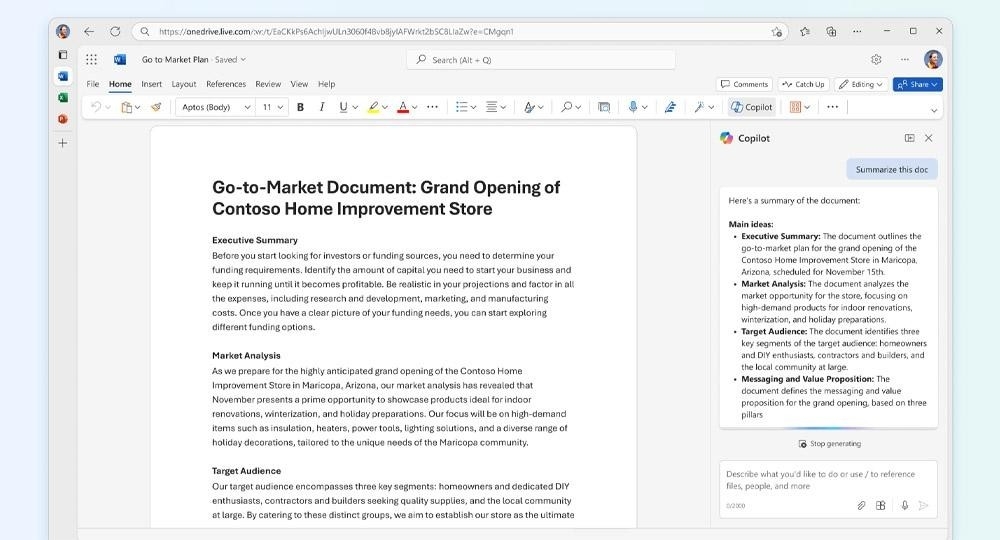The width and height of the screenshot is (1000, 540).
Task: Click the Catch Up button
Action: (x=804, y=84)
